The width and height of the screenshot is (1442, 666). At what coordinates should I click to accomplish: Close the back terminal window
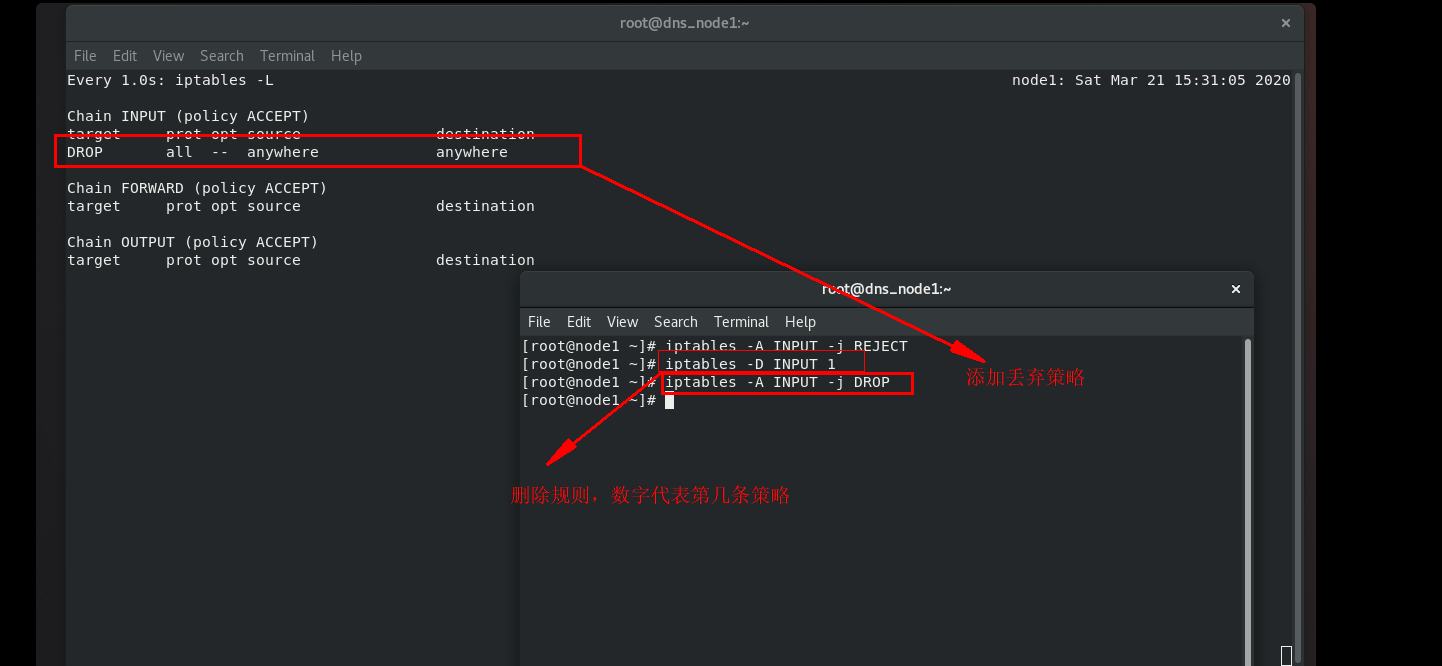(x=1286, y=22)
